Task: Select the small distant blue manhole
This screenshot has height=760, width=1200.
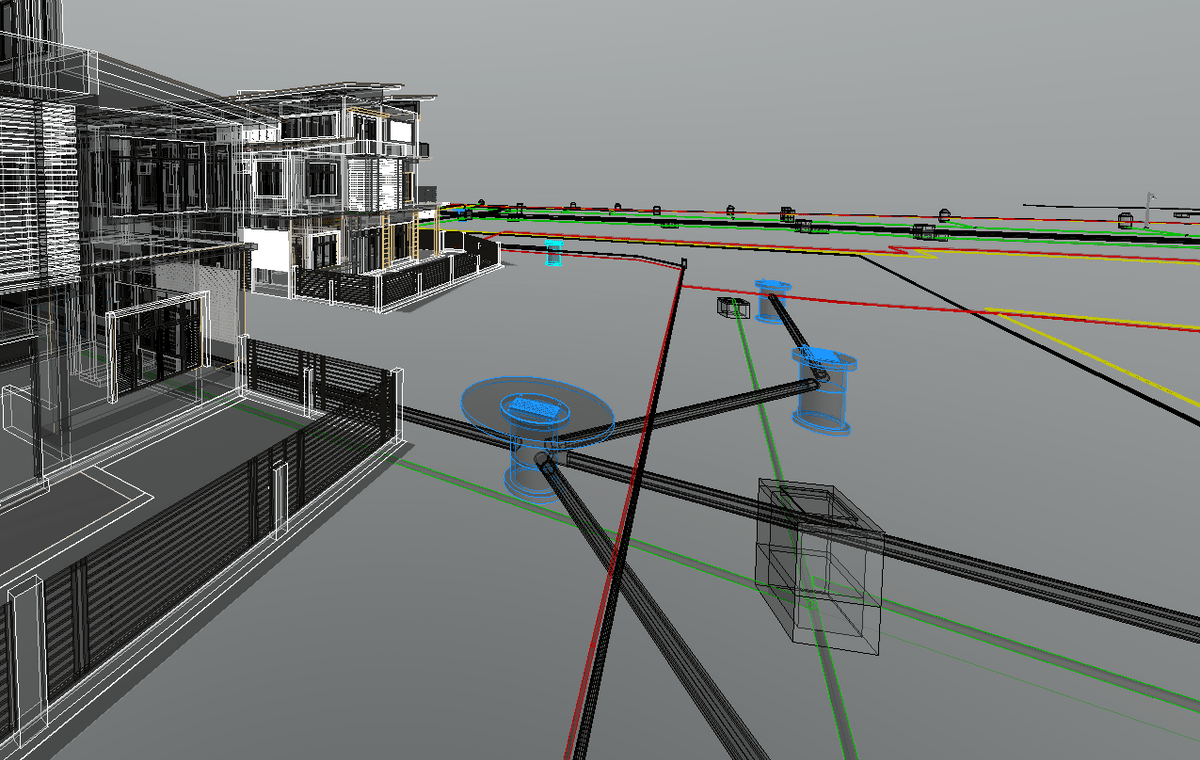Action: click(771, 301)
